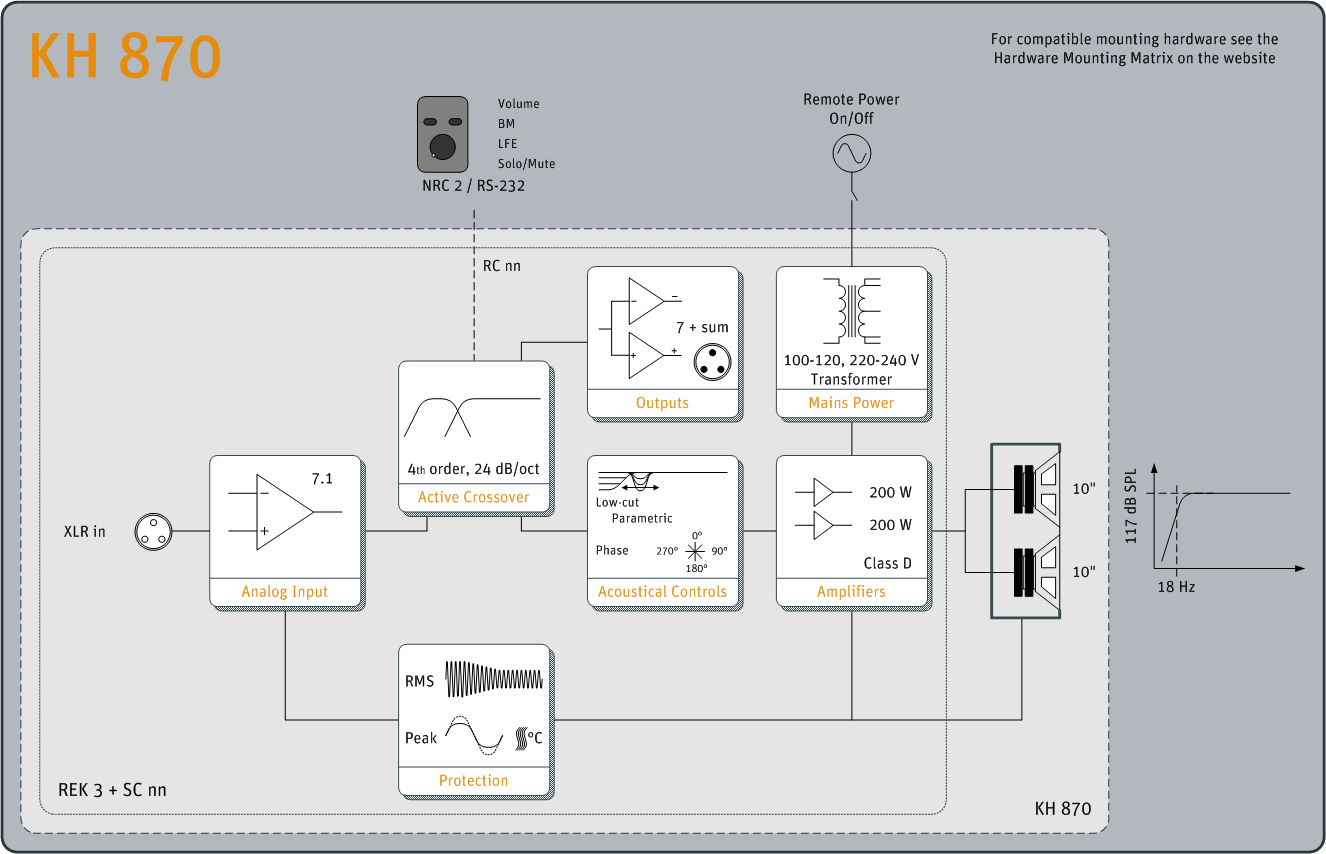The width and height of the screenshot is (1326, 854).
Task: Select the Mains Power label
Action: coord(852,402)
